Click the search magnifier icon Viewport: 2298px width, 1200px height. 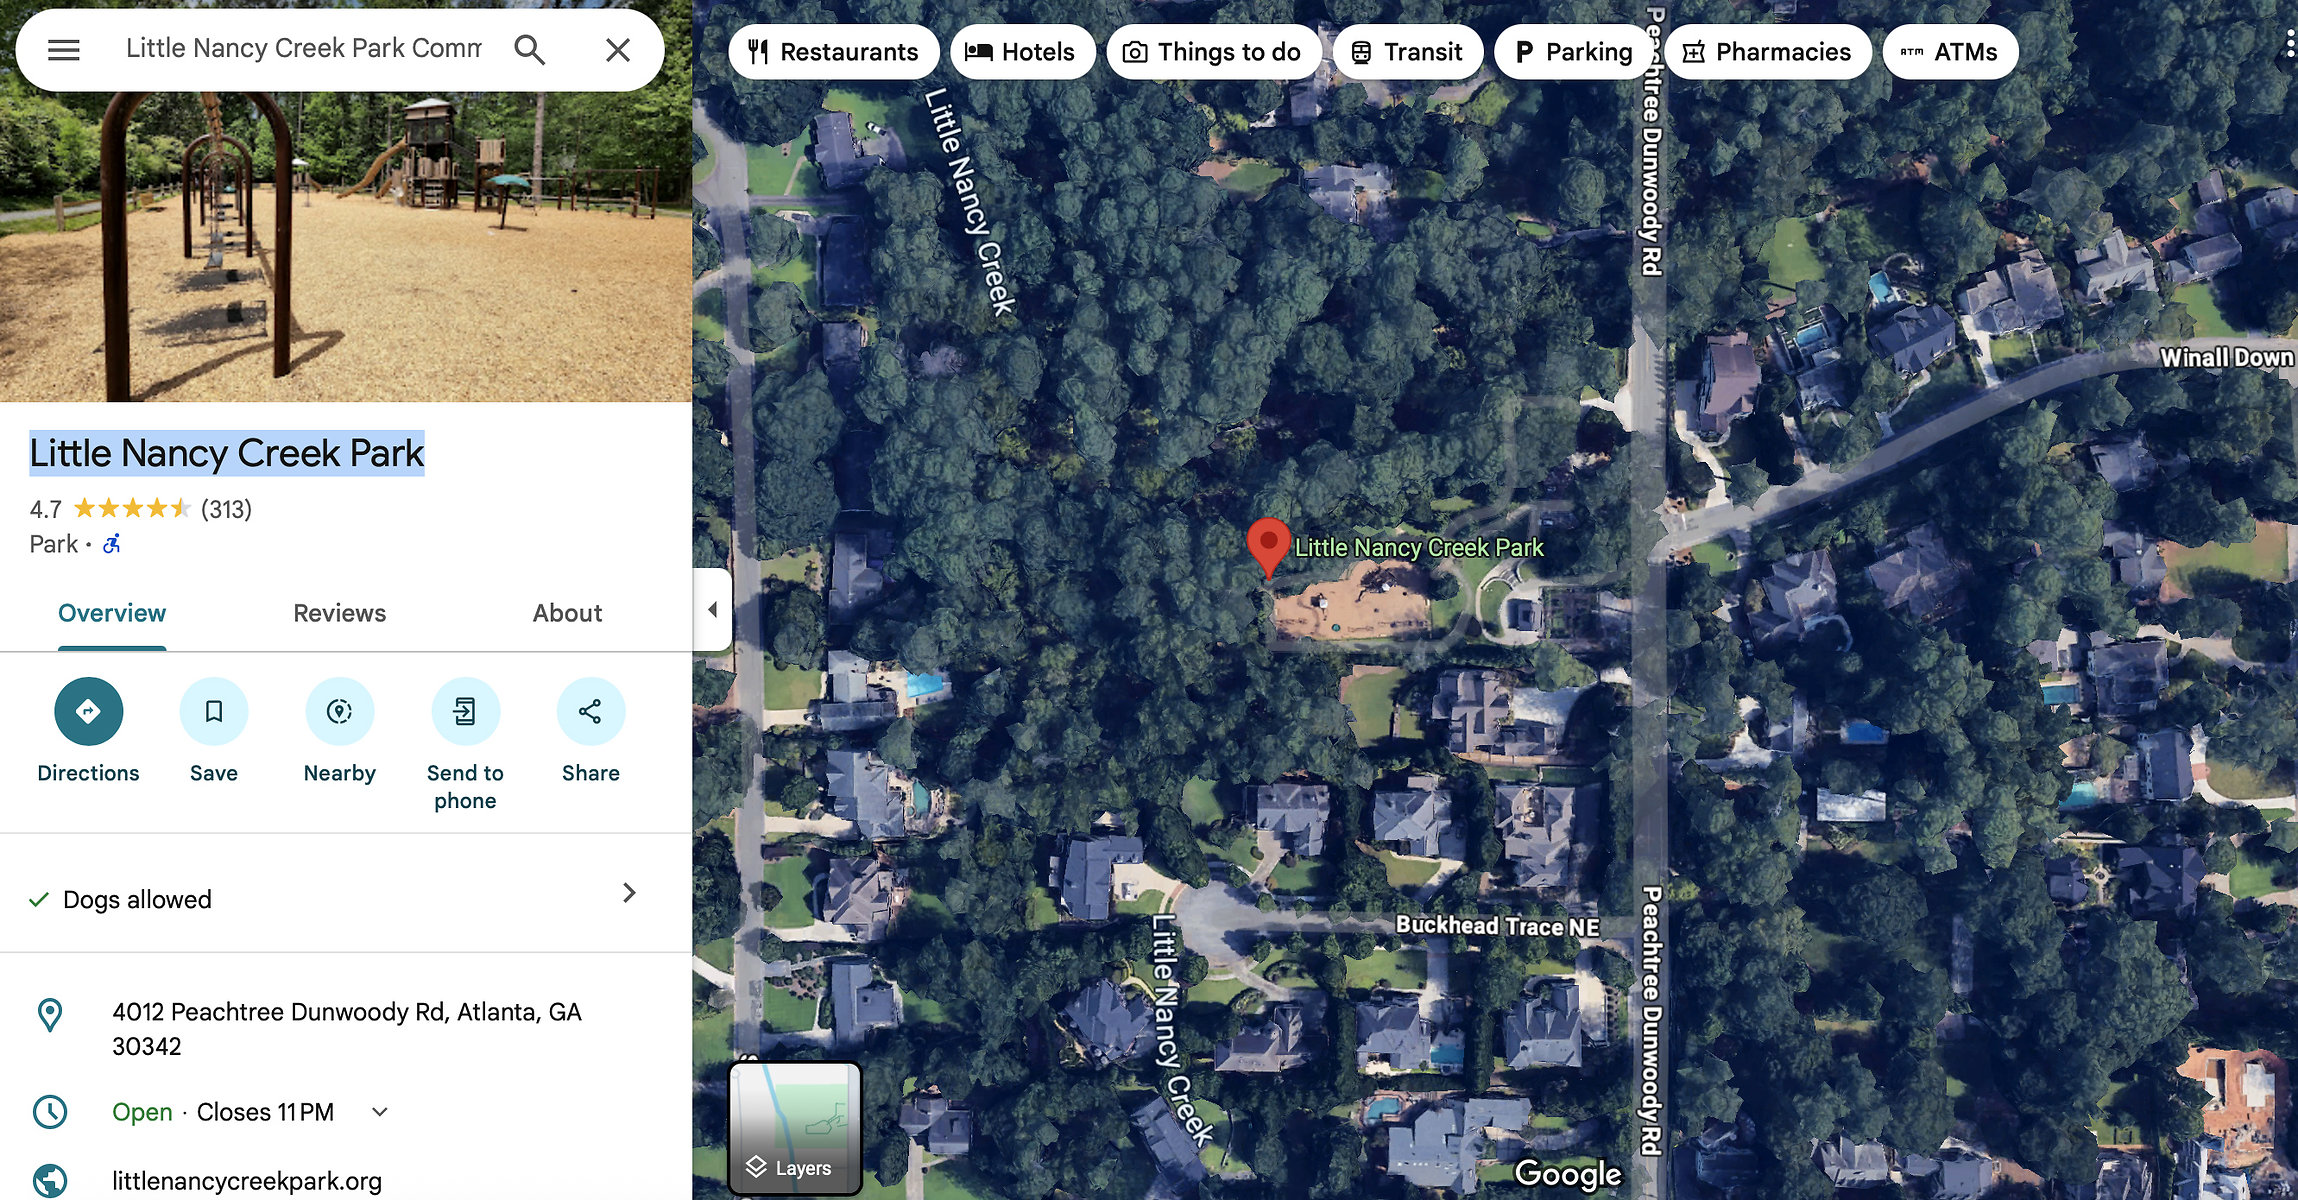[x=529, y=50]
